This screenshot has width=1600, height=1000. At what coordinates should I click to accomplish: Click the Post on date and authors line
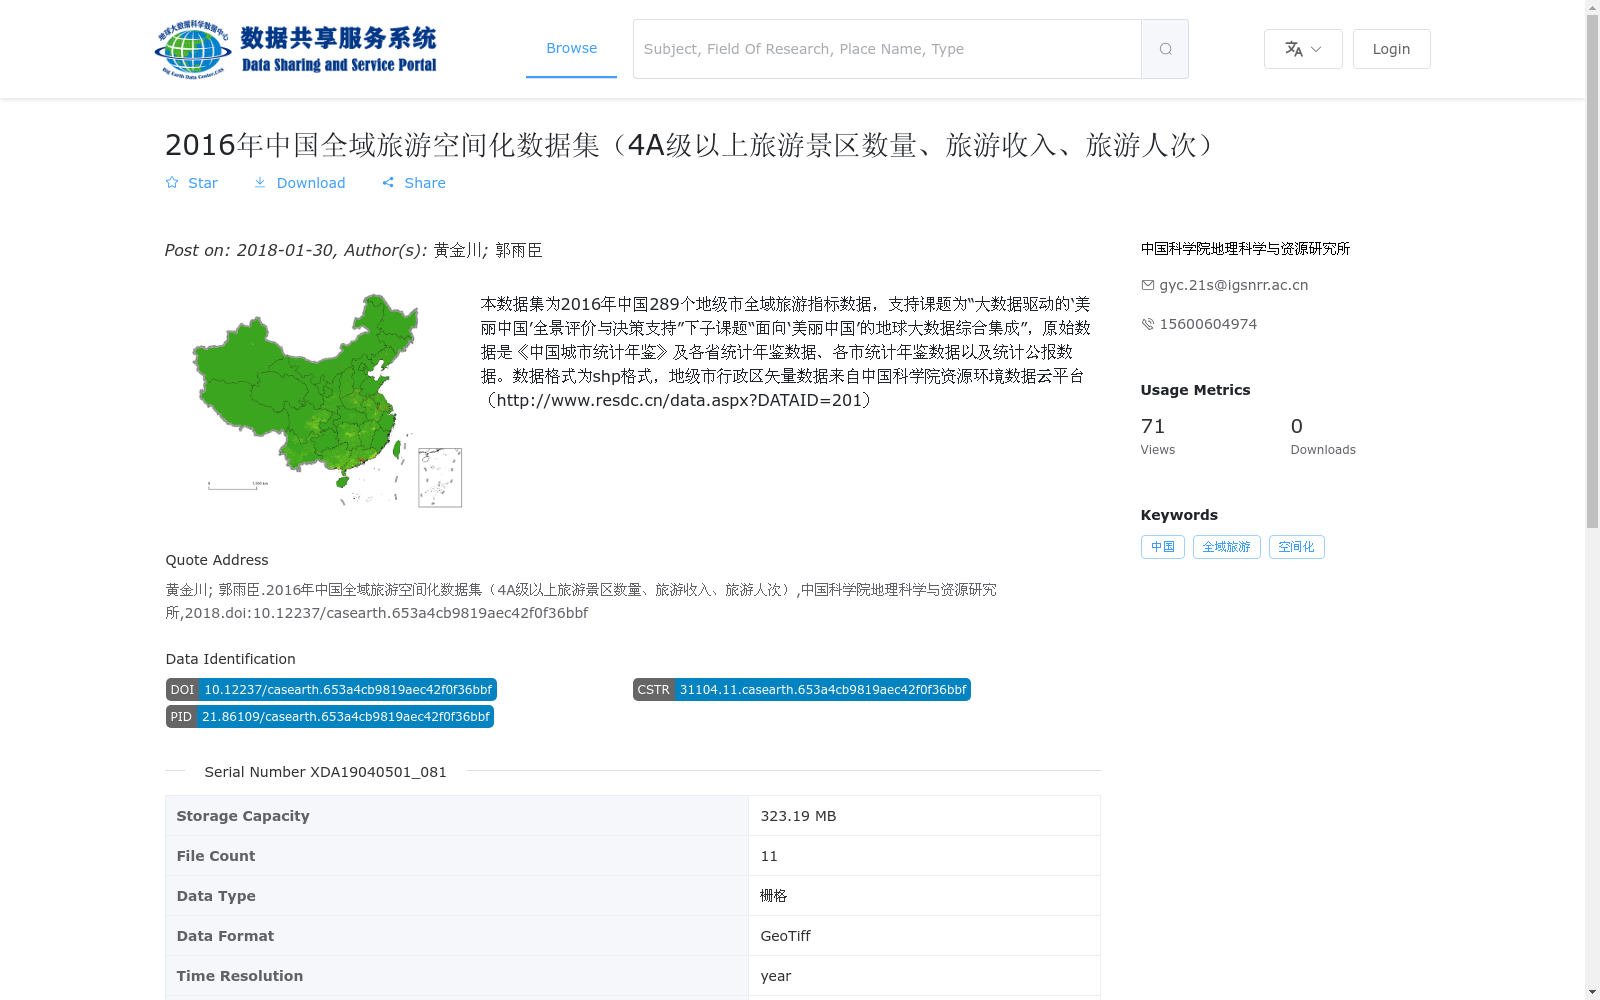pos(354,250)
